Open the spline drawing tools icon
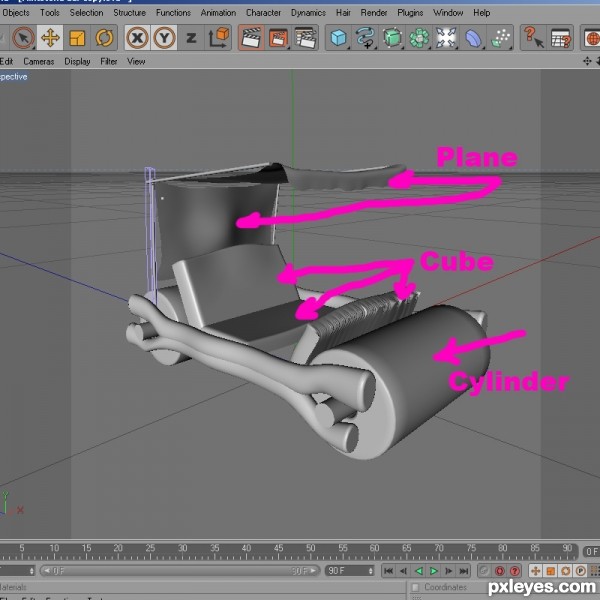The width and height of the screenshot is (600, 600). click(x=365, y=38)
